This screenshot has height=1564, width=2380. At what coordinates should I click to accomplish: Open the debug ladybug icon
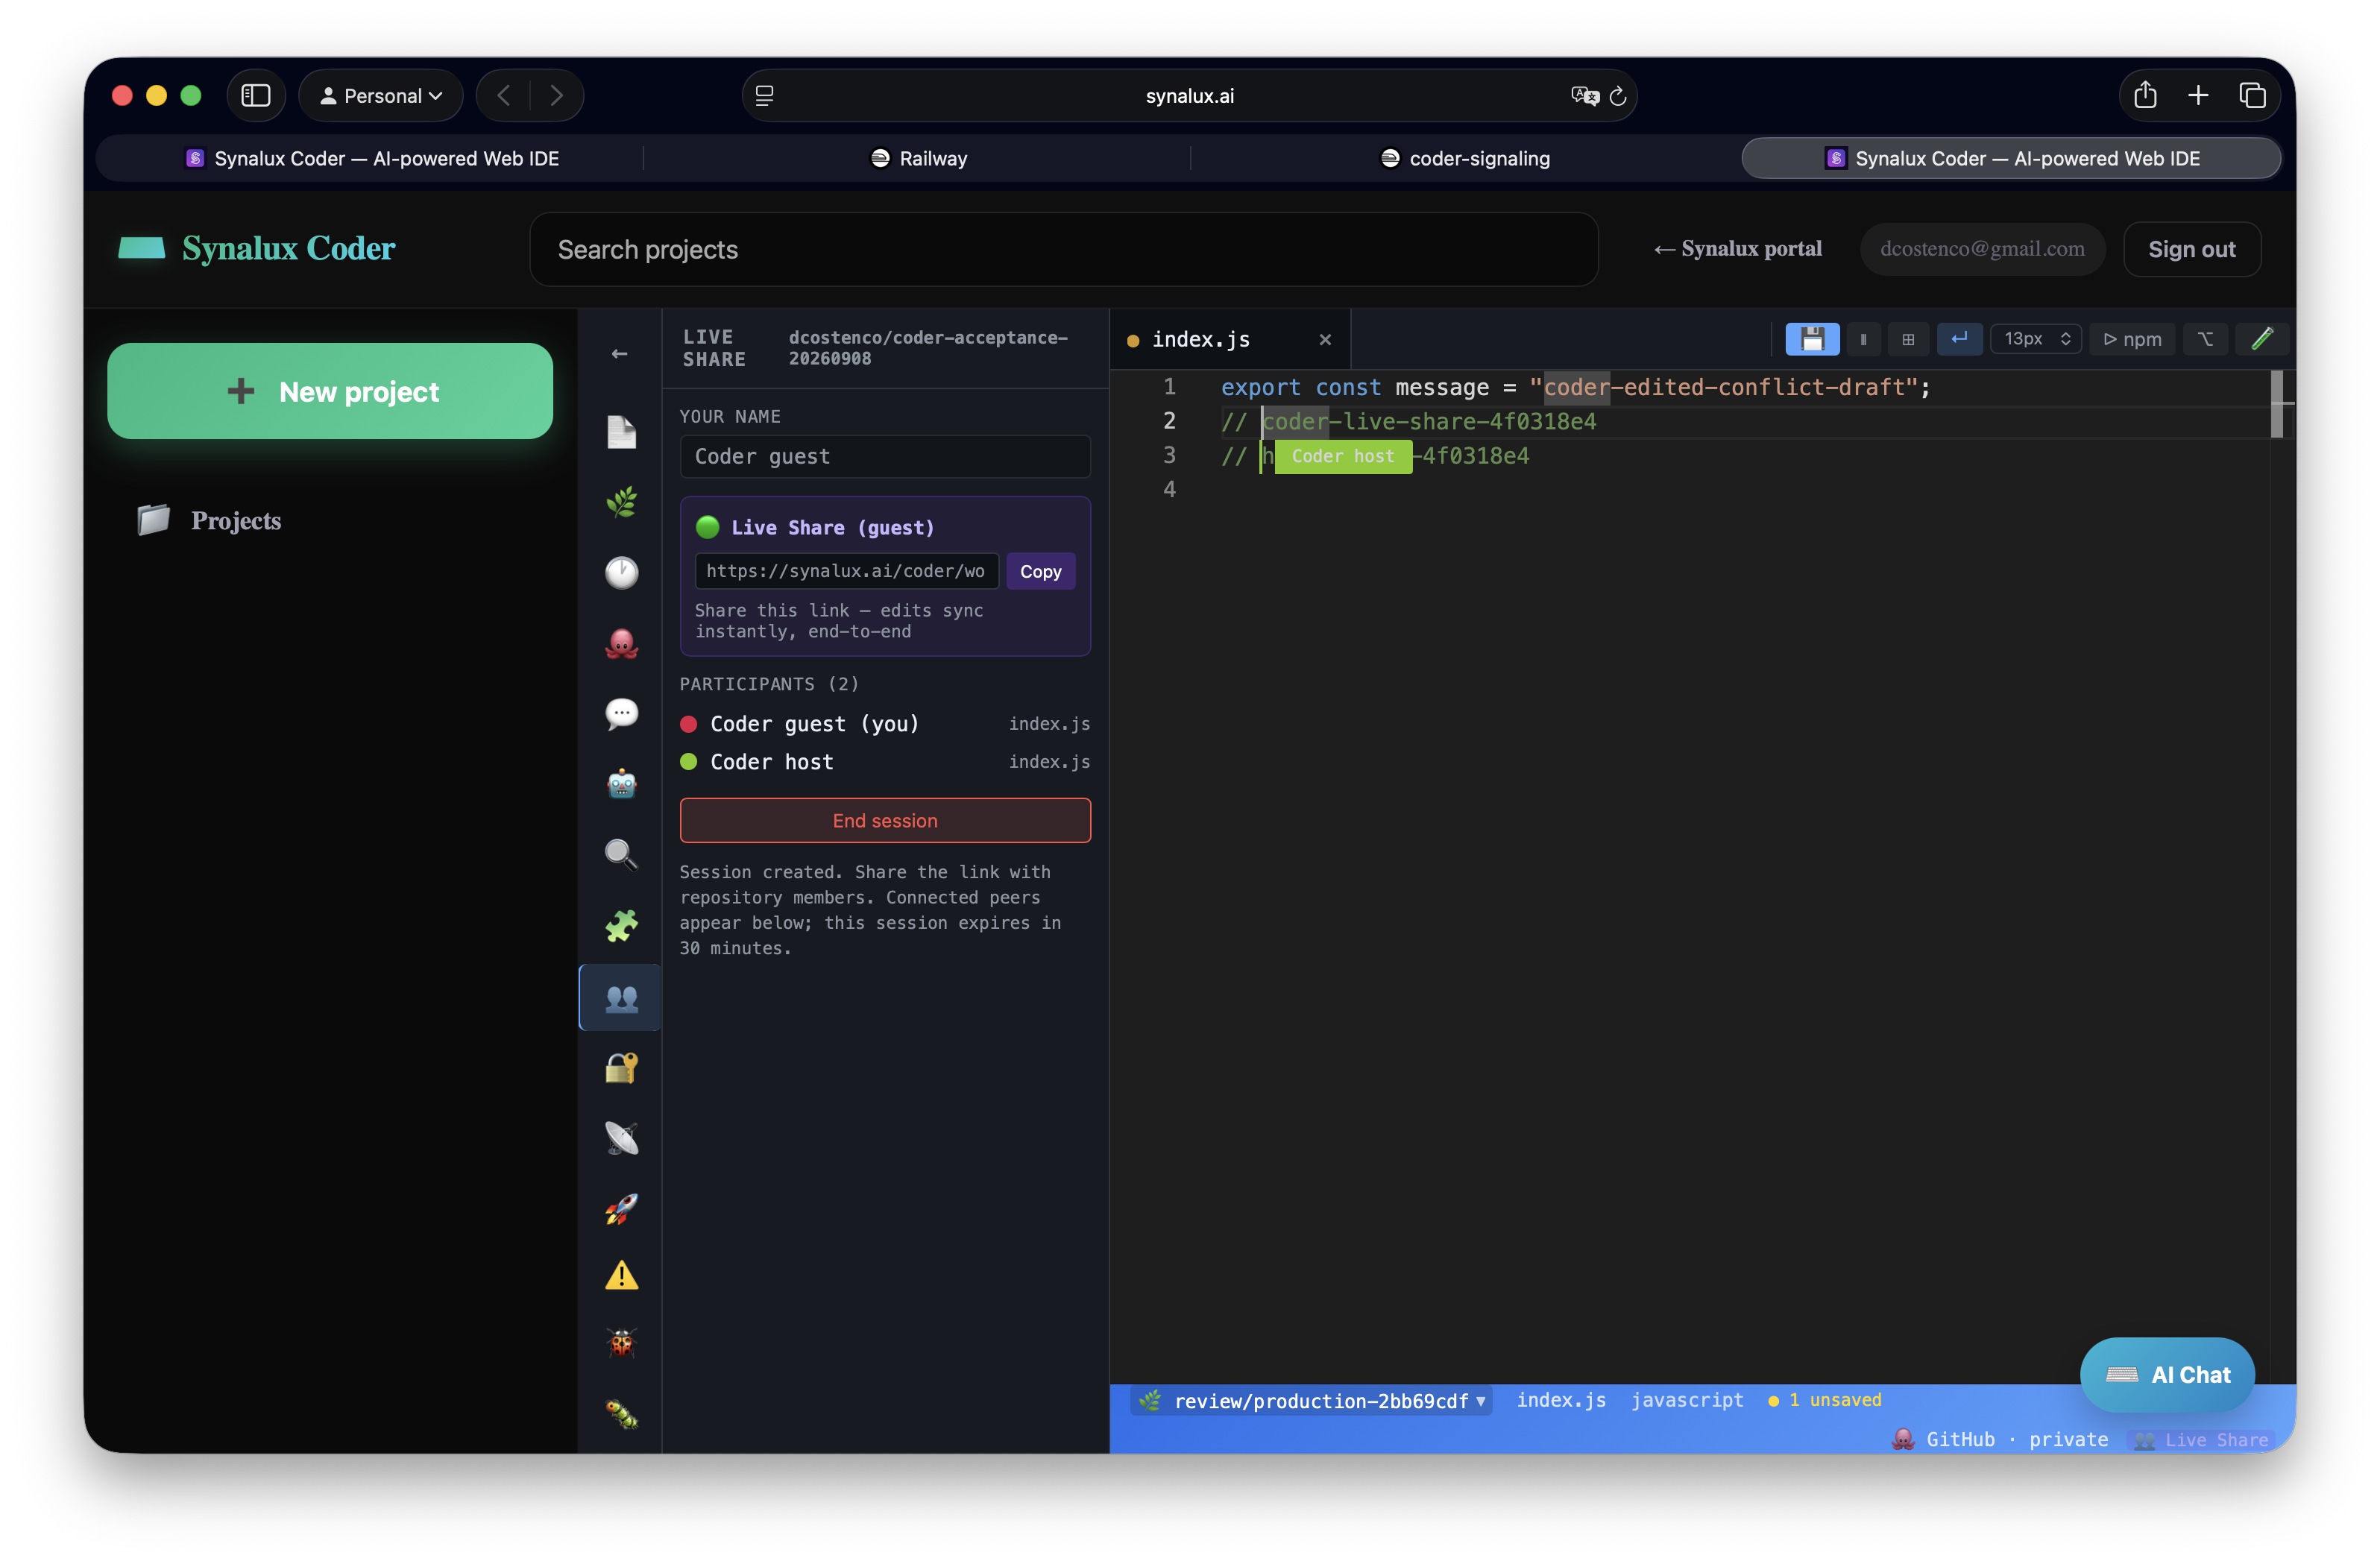click(621, 1343)
